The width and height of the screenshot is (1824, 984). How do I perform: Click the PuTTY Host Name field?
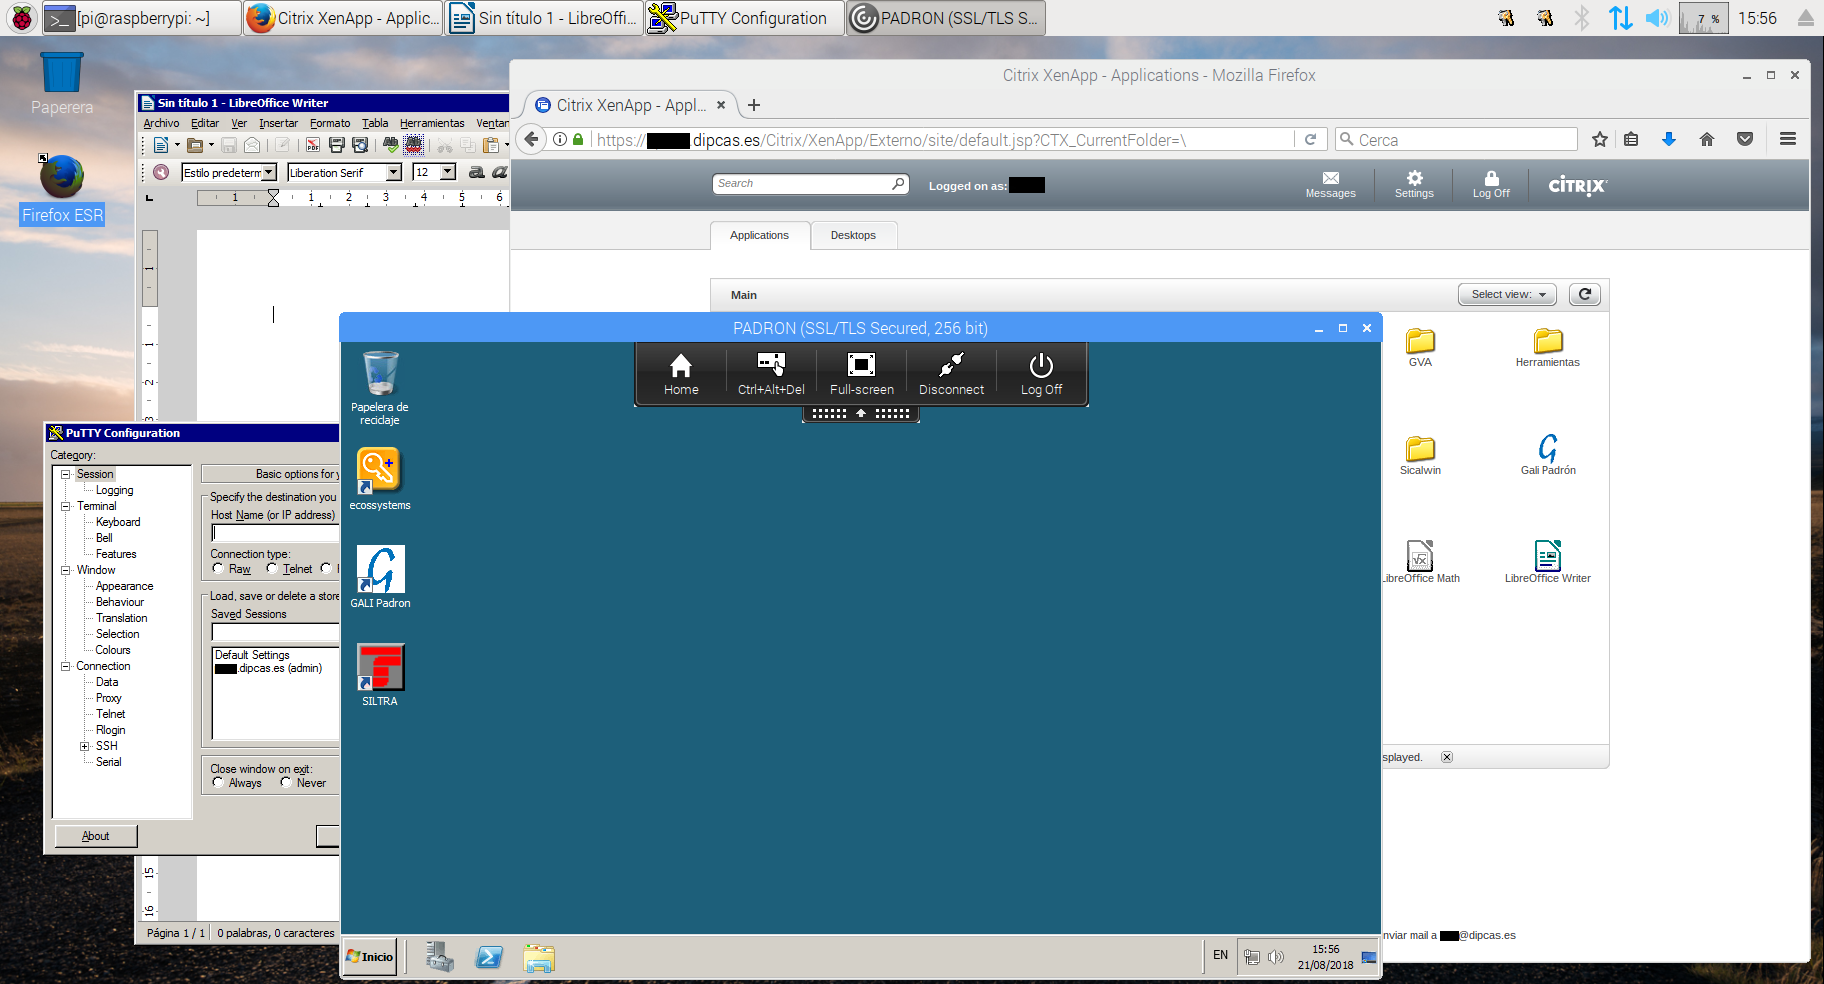tap(275, 533)
